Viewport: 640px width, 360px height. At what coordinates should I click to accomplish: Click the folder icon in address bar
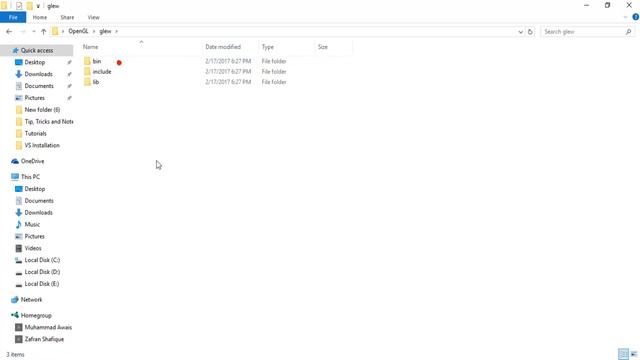tap(55, 31)
